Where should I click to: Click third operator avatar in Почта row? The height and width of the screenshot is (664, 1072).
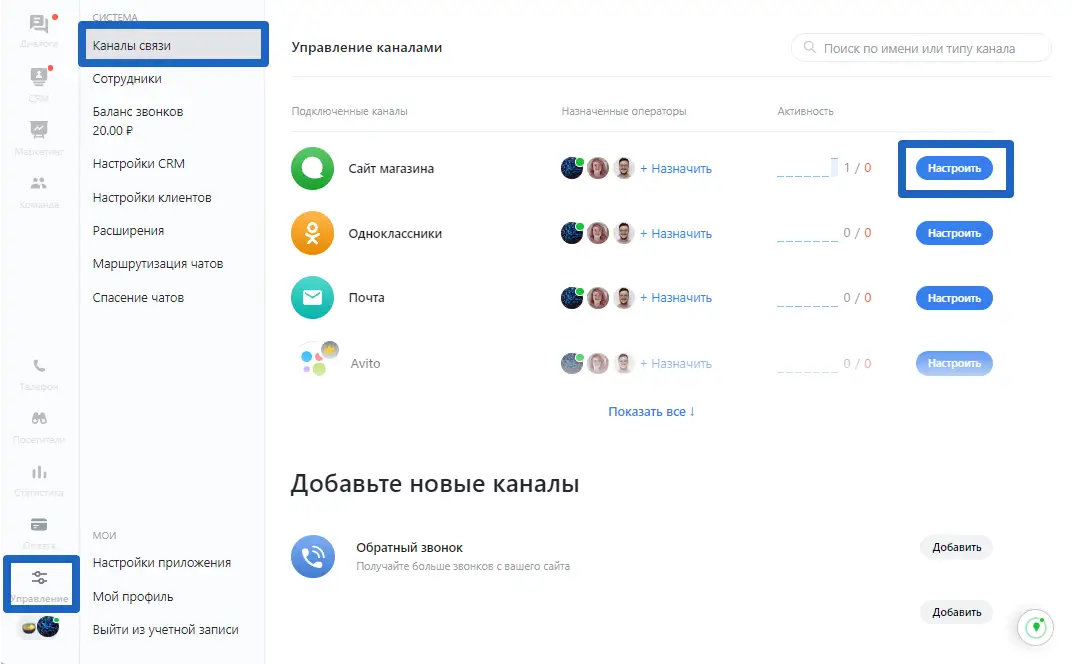click(x=624, y=297)
